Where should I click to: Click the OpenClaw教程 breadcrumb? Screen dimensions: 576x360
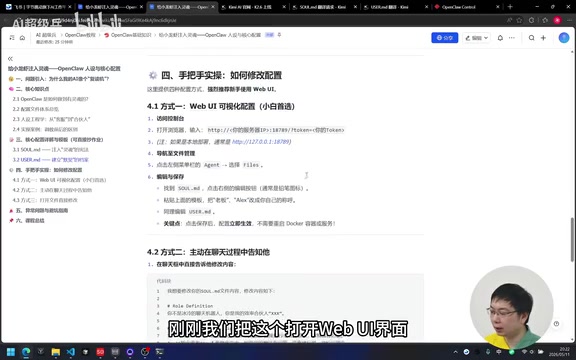click(x=80, y=35)
